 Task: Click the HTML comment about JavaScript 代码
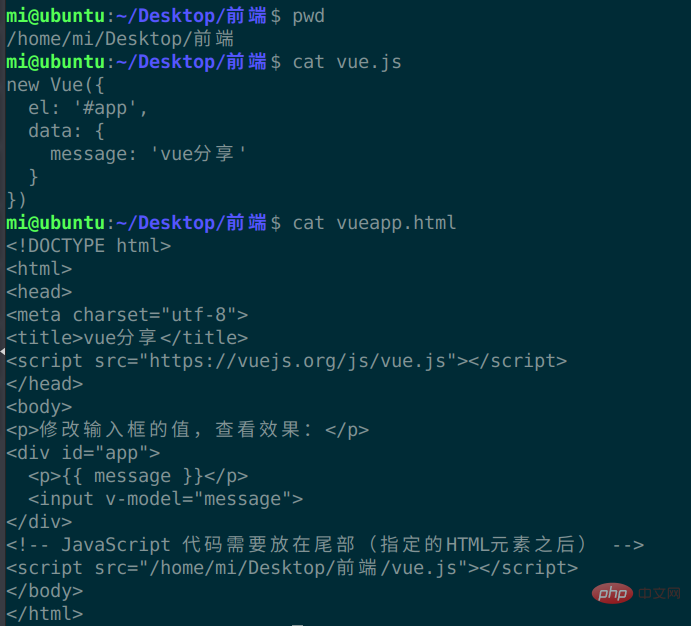[325, 545]
